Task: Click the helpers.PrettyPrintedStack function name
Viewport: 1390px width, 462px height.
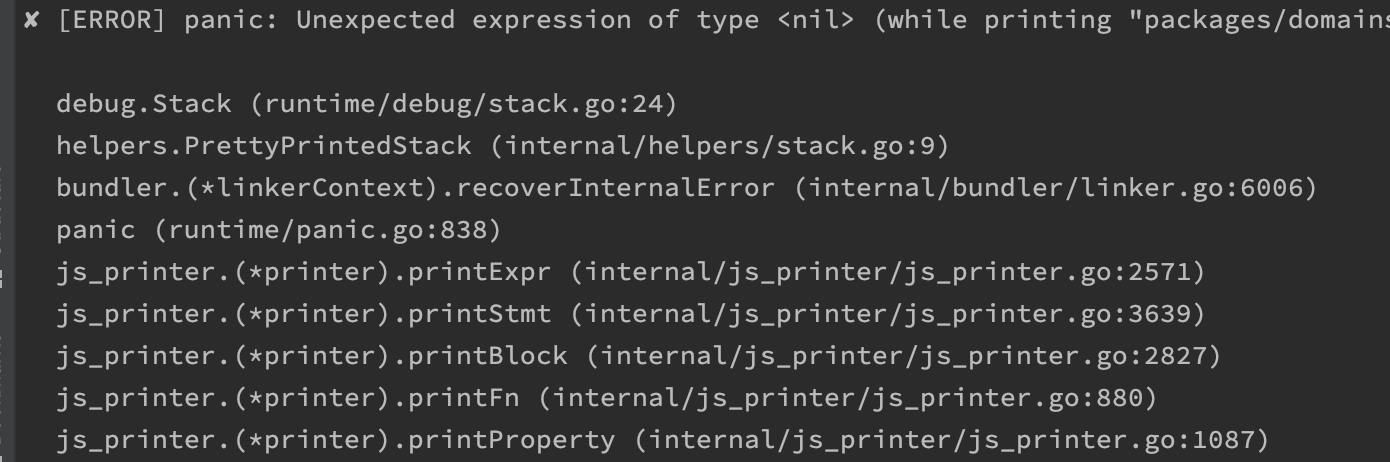Action: point(264,146)
